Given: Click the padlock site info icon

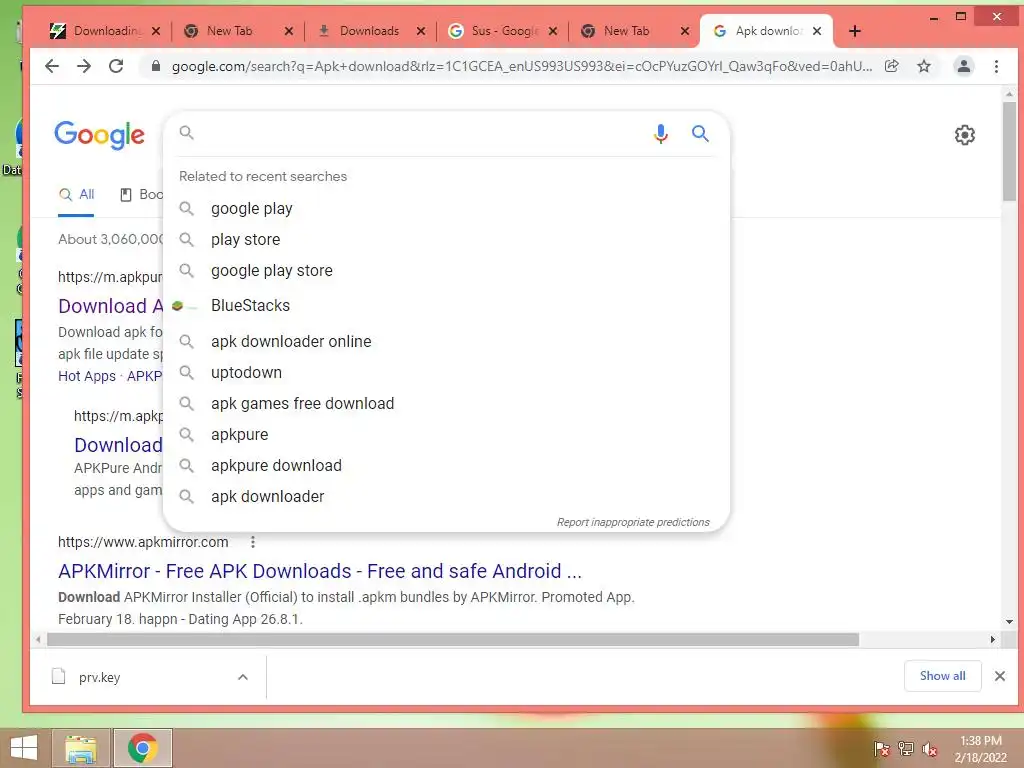Looking at the screenshot, I should pos(155,66).
